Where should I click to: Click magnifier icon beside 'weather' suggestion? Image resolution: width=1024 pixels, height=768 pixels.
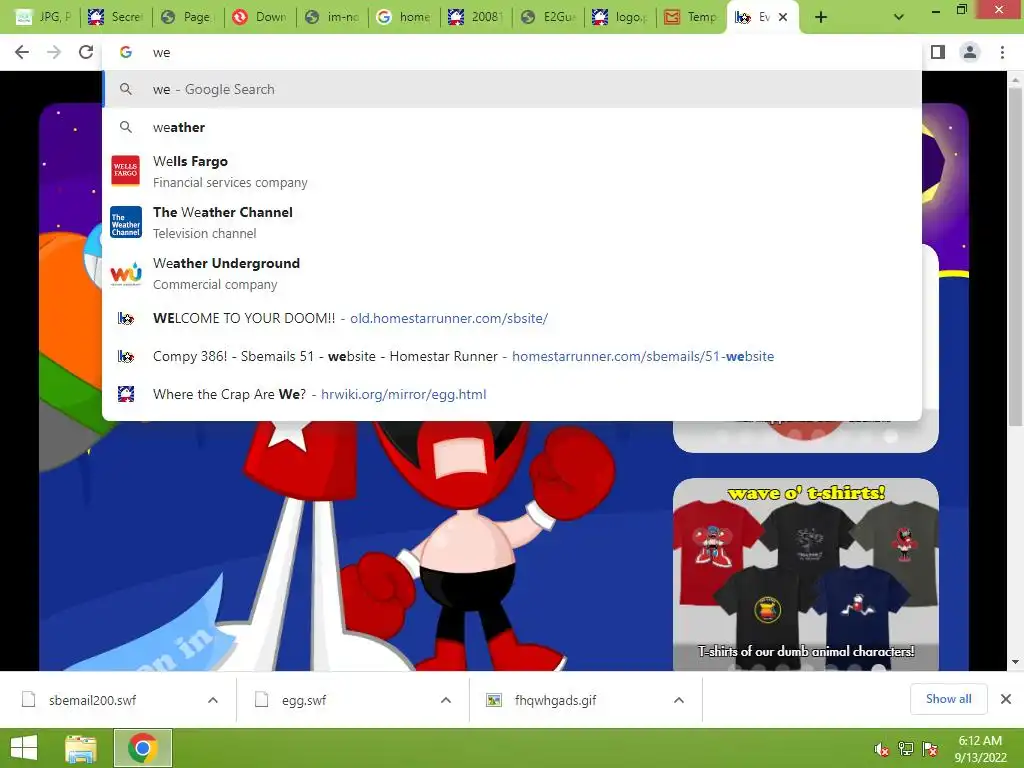click(125, 127)
